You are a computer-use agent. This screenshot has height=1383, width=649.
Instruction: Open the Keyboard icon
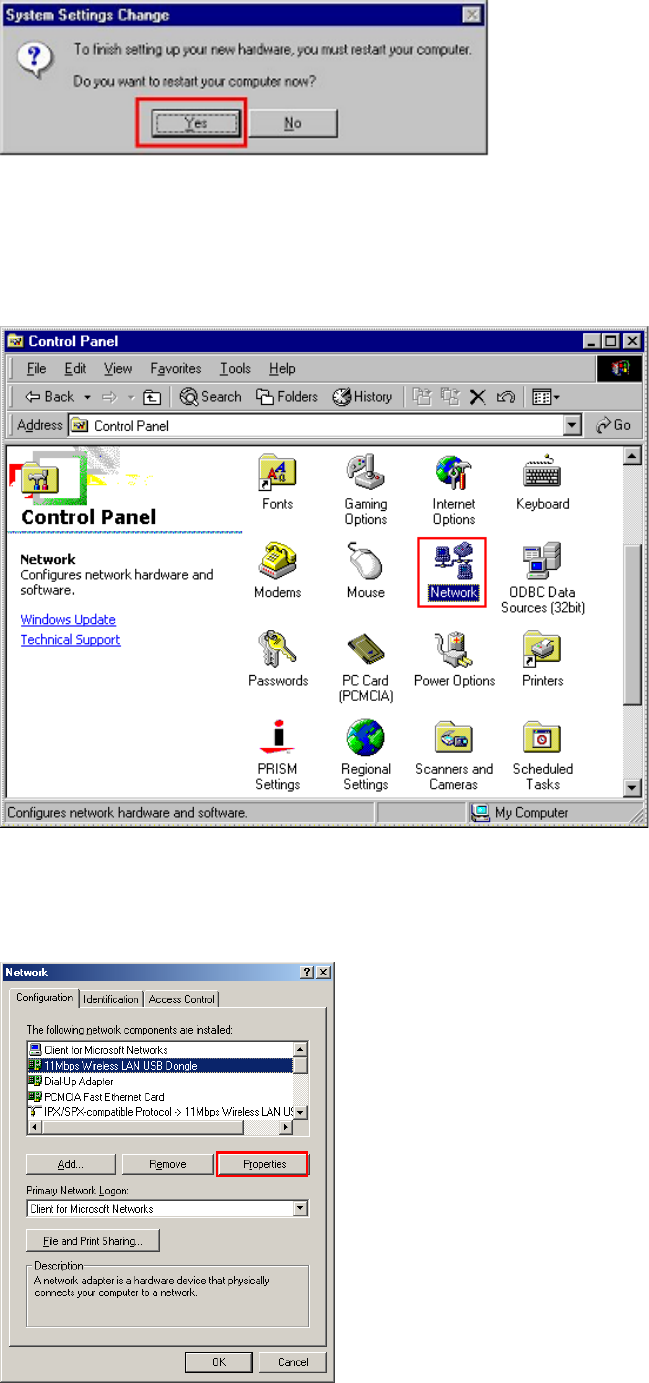[x=542, y=484]
